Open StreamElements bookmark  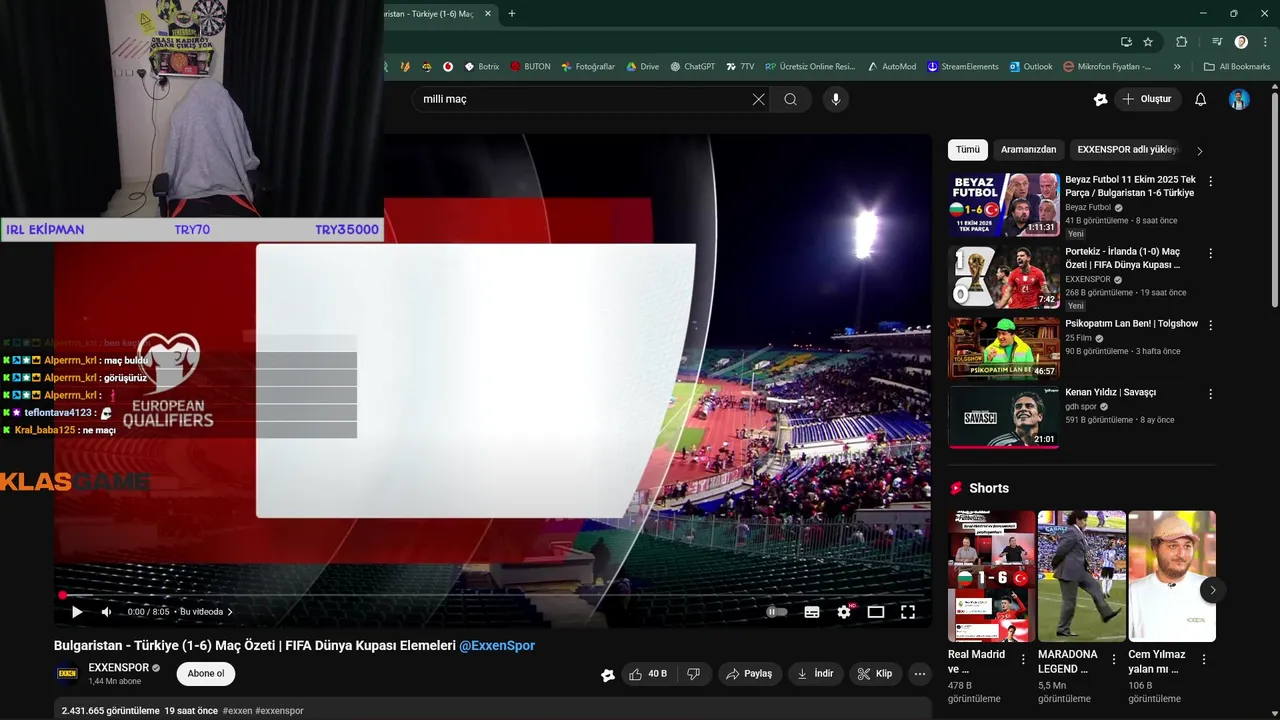pyautogui.click(x=963, y=67)
